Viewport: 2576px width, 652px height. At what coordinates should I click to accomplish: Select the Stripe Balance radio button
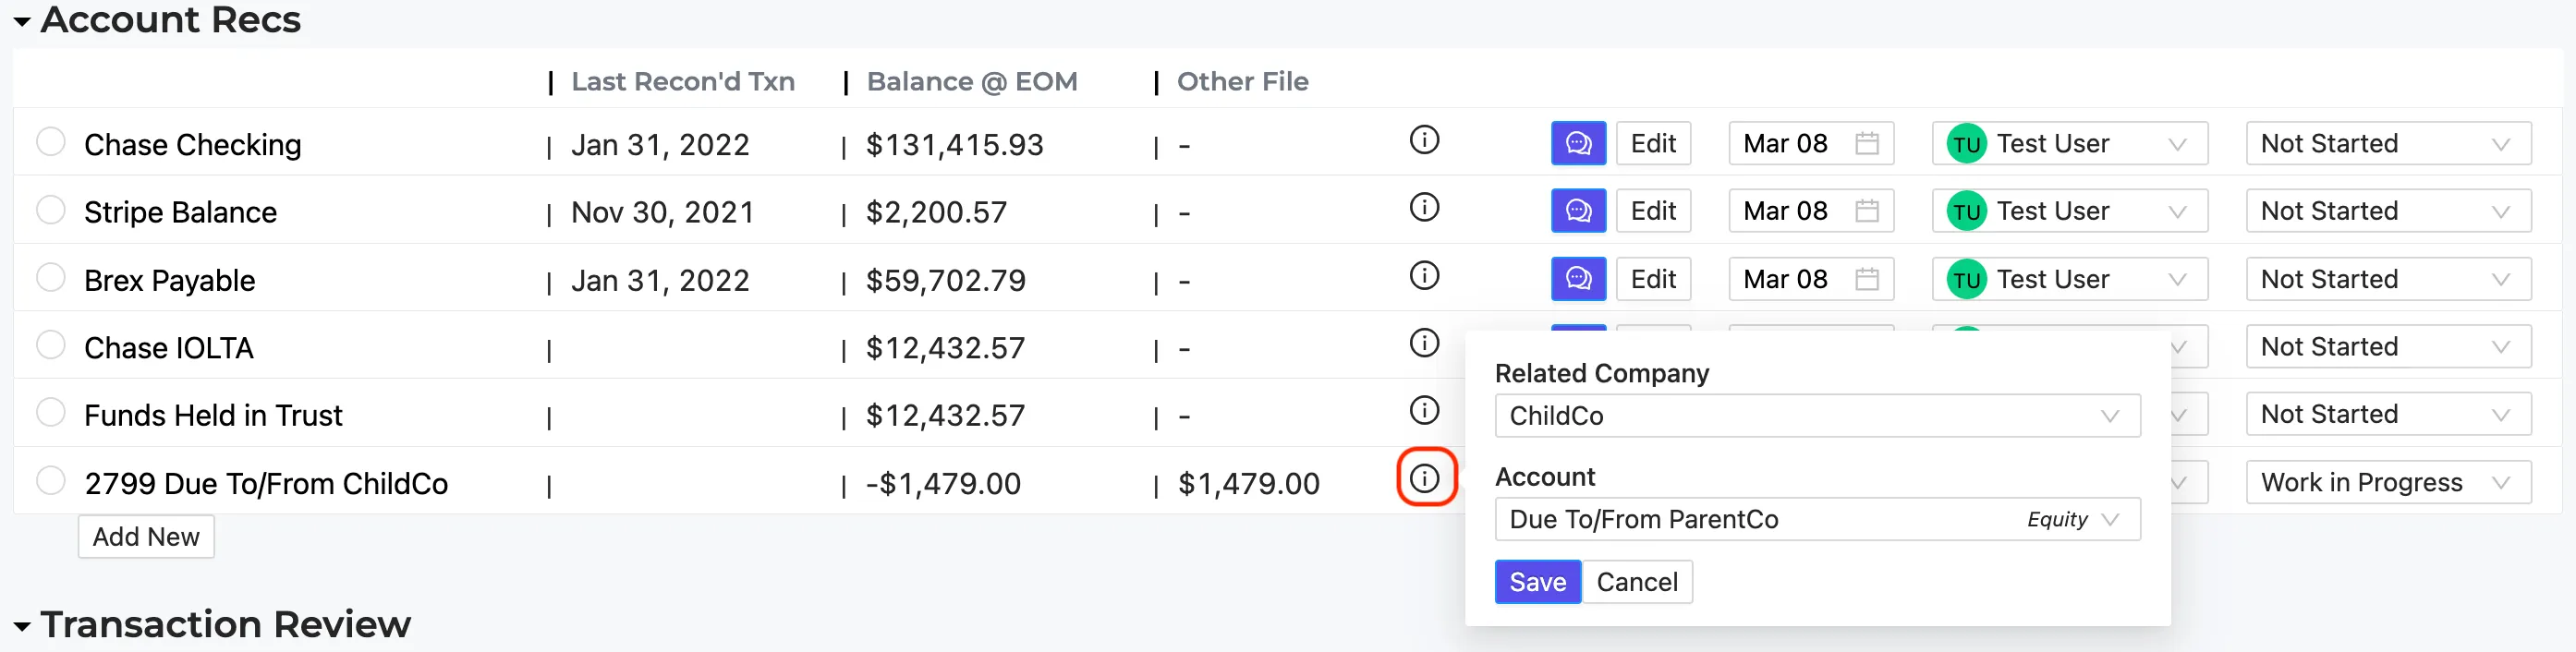[51, 209]
